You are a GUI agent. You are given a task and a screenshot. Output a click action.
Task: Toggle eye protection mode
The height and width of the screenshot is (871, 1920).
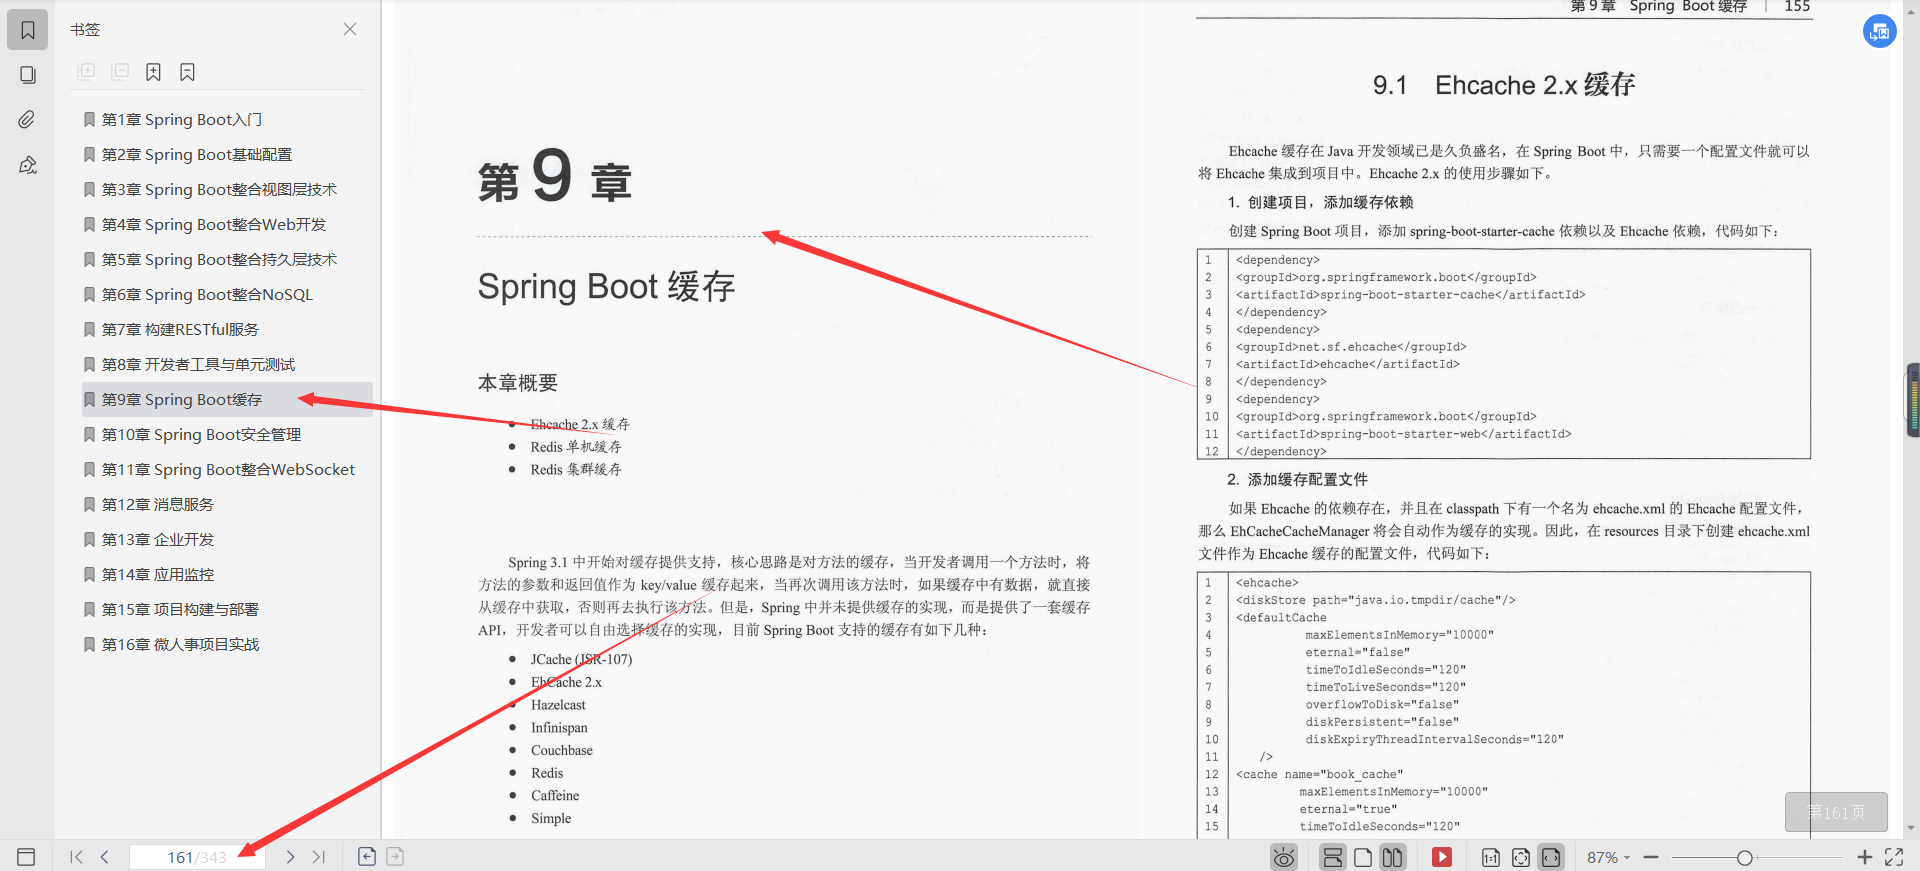(1284, 857)
